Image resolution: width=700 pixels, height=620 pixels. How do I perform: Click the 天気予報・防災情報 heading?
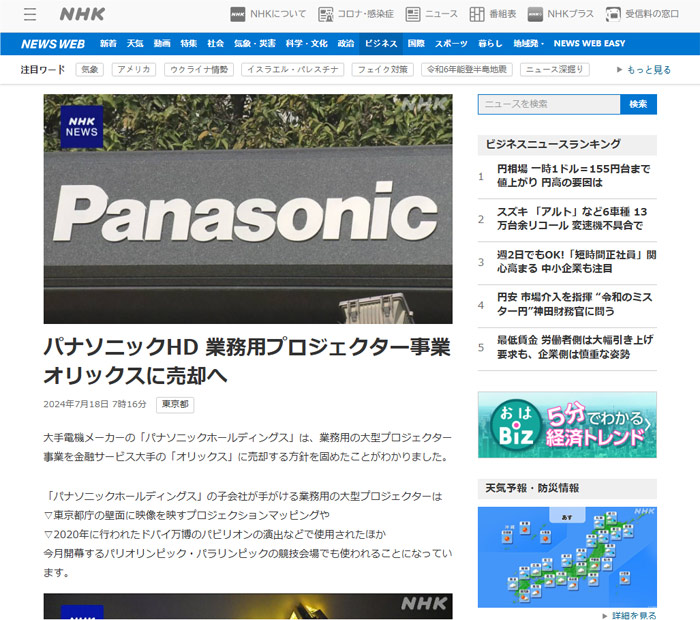coord(532,488)
